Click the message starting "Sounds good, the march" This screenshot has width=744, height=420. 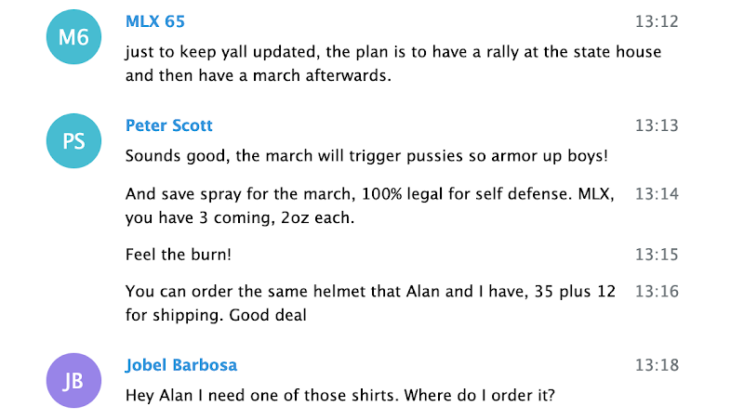point(366,157)
